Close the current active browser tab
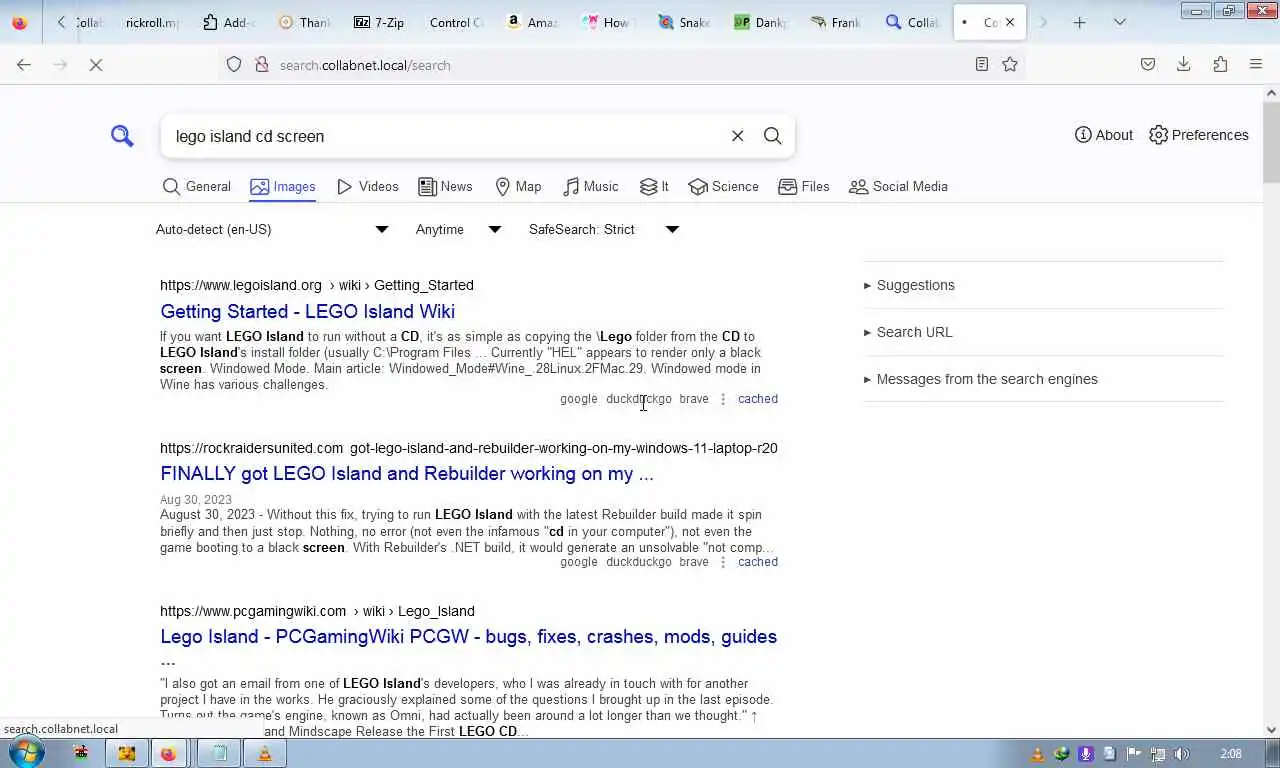This screenshot has width=1280, height=768. pos(1009,22)
